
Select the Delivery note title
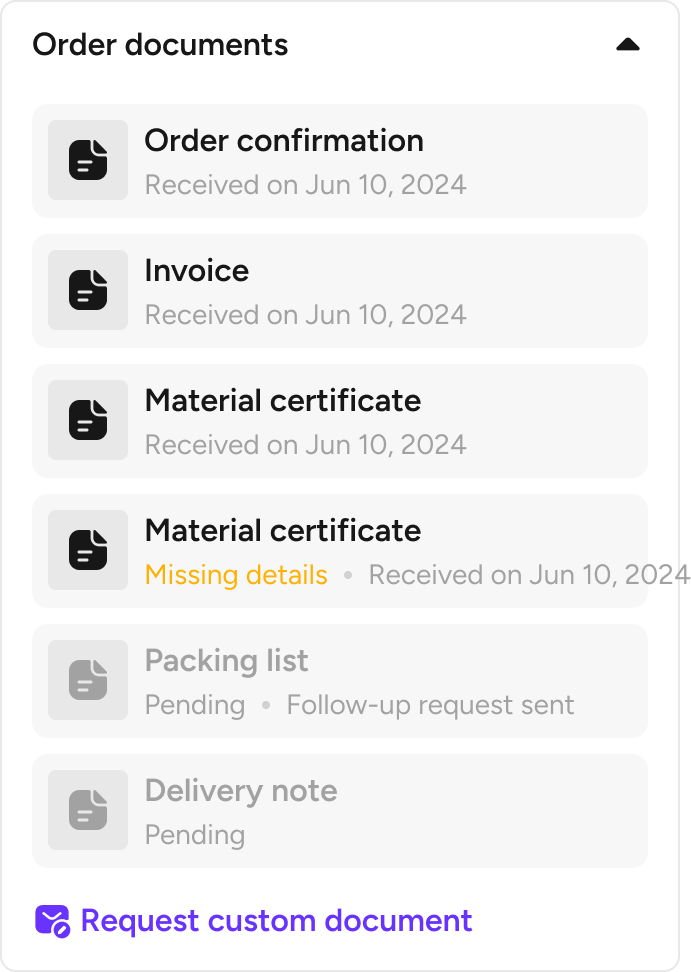pos(241,791)
